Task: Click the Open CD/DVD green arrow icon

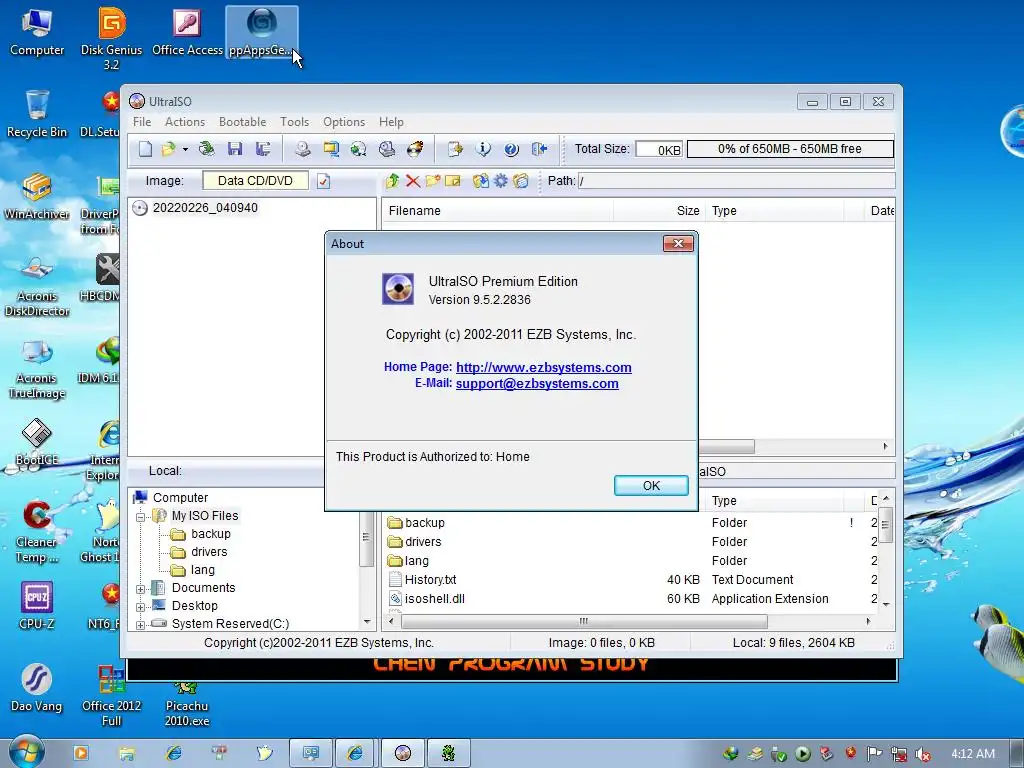Action: point(206,150)
